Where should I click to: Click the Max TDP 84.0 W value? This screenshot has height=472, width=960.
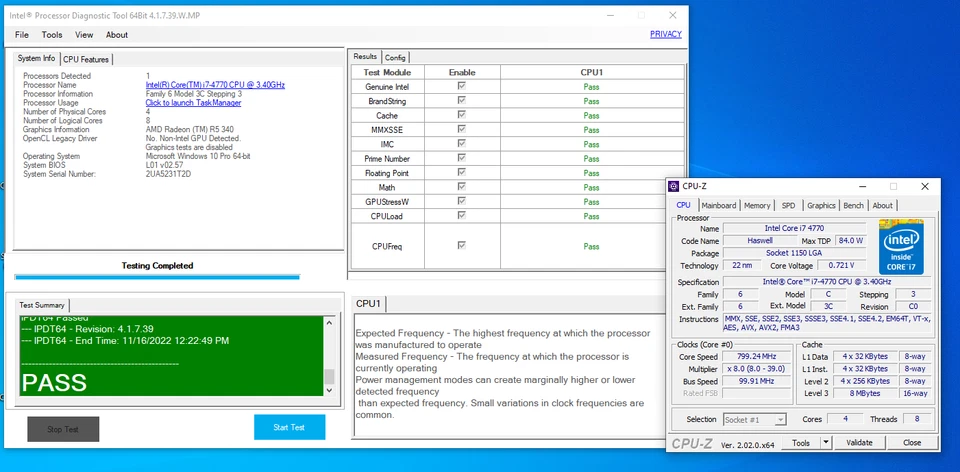[x=850, y=241]
